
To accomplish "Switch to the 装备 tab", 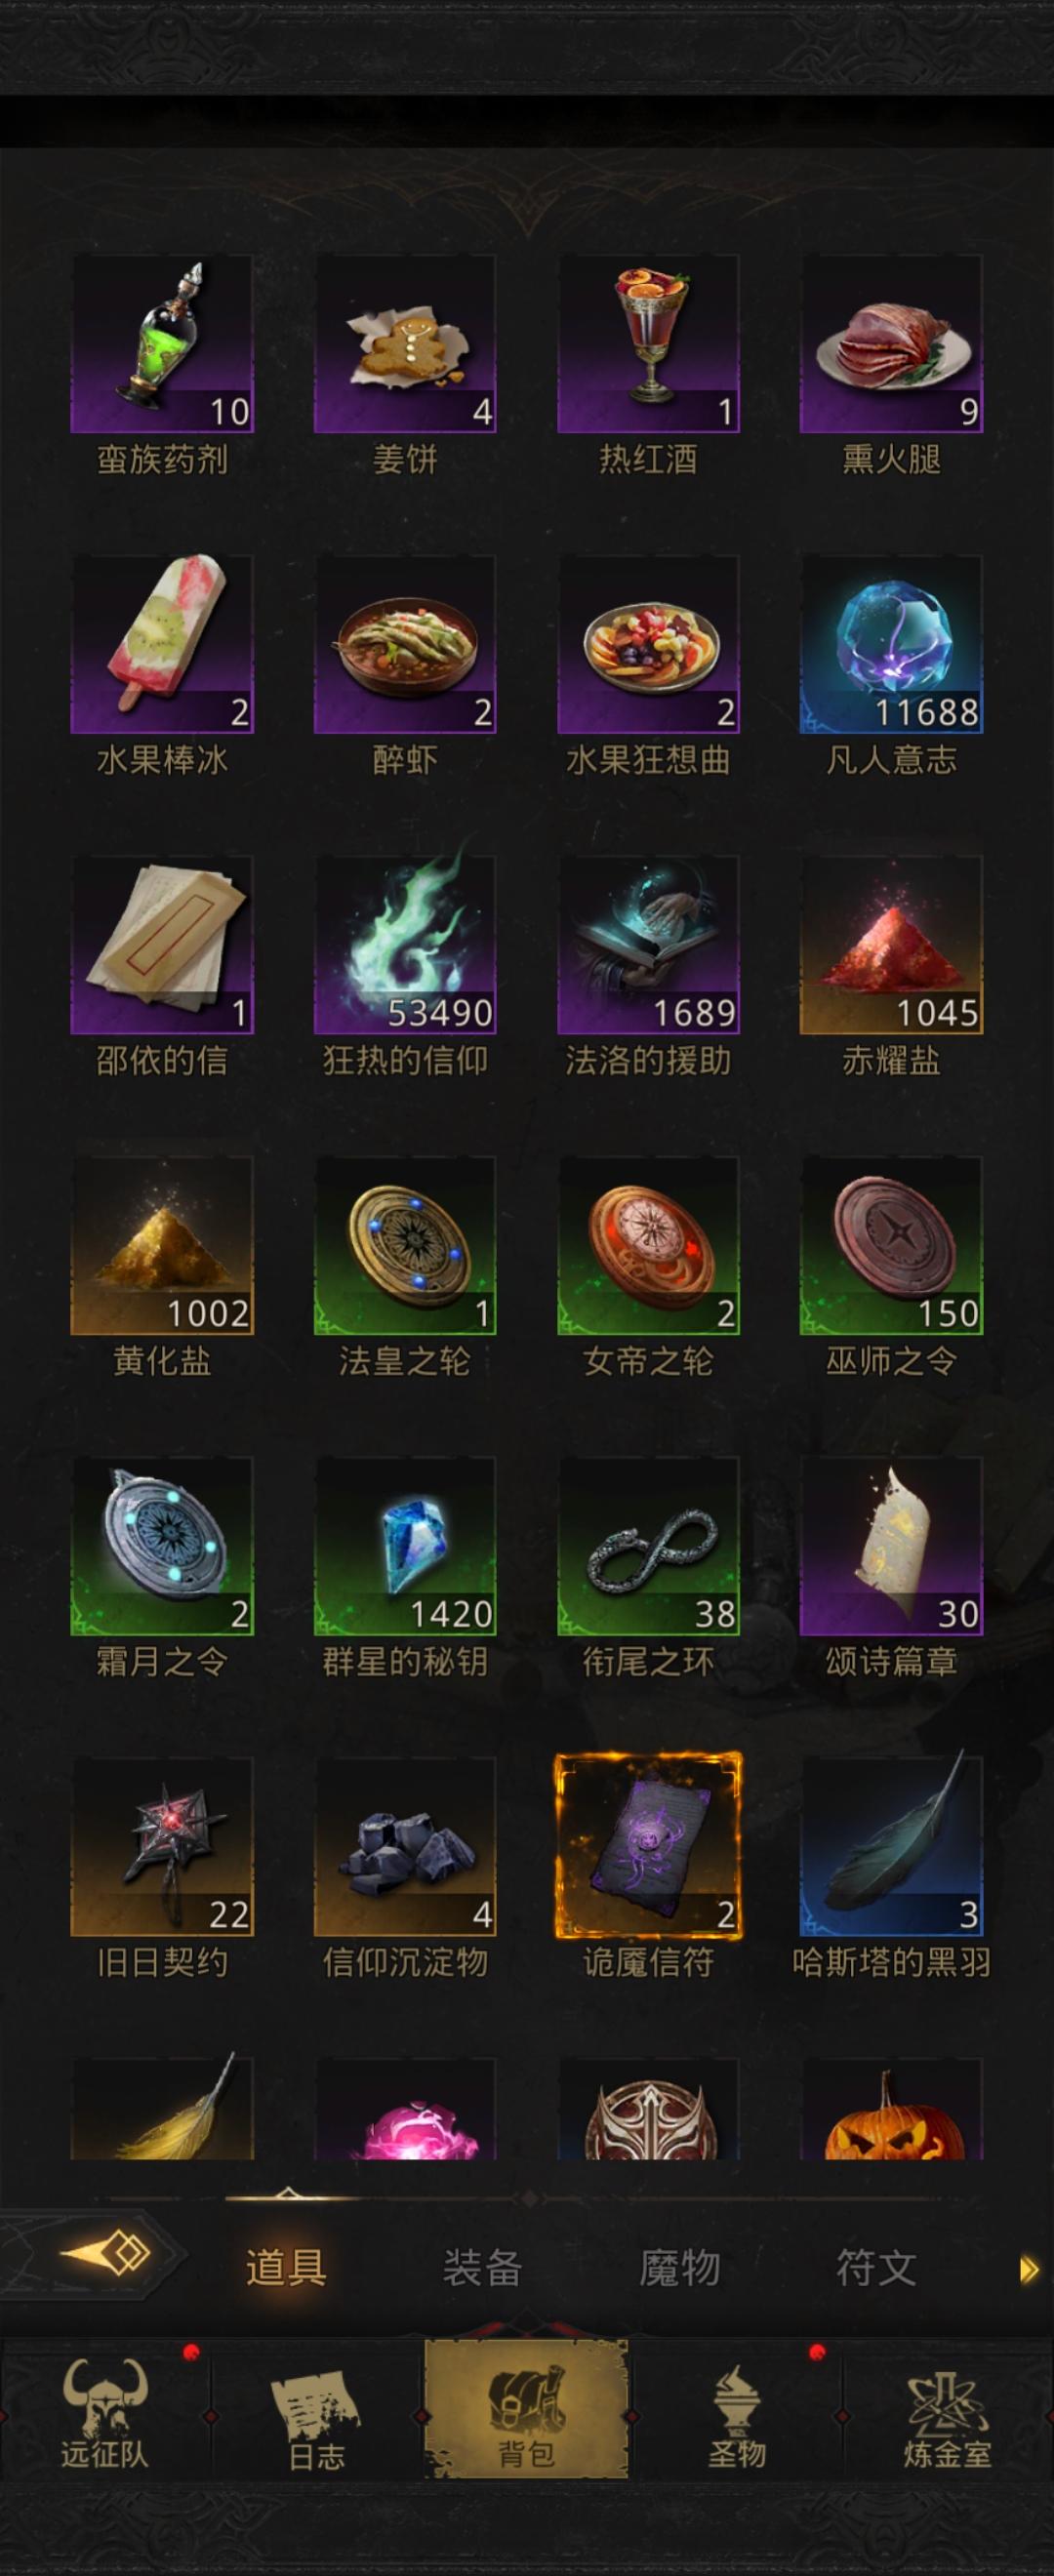I will [x=482, y=2268].
